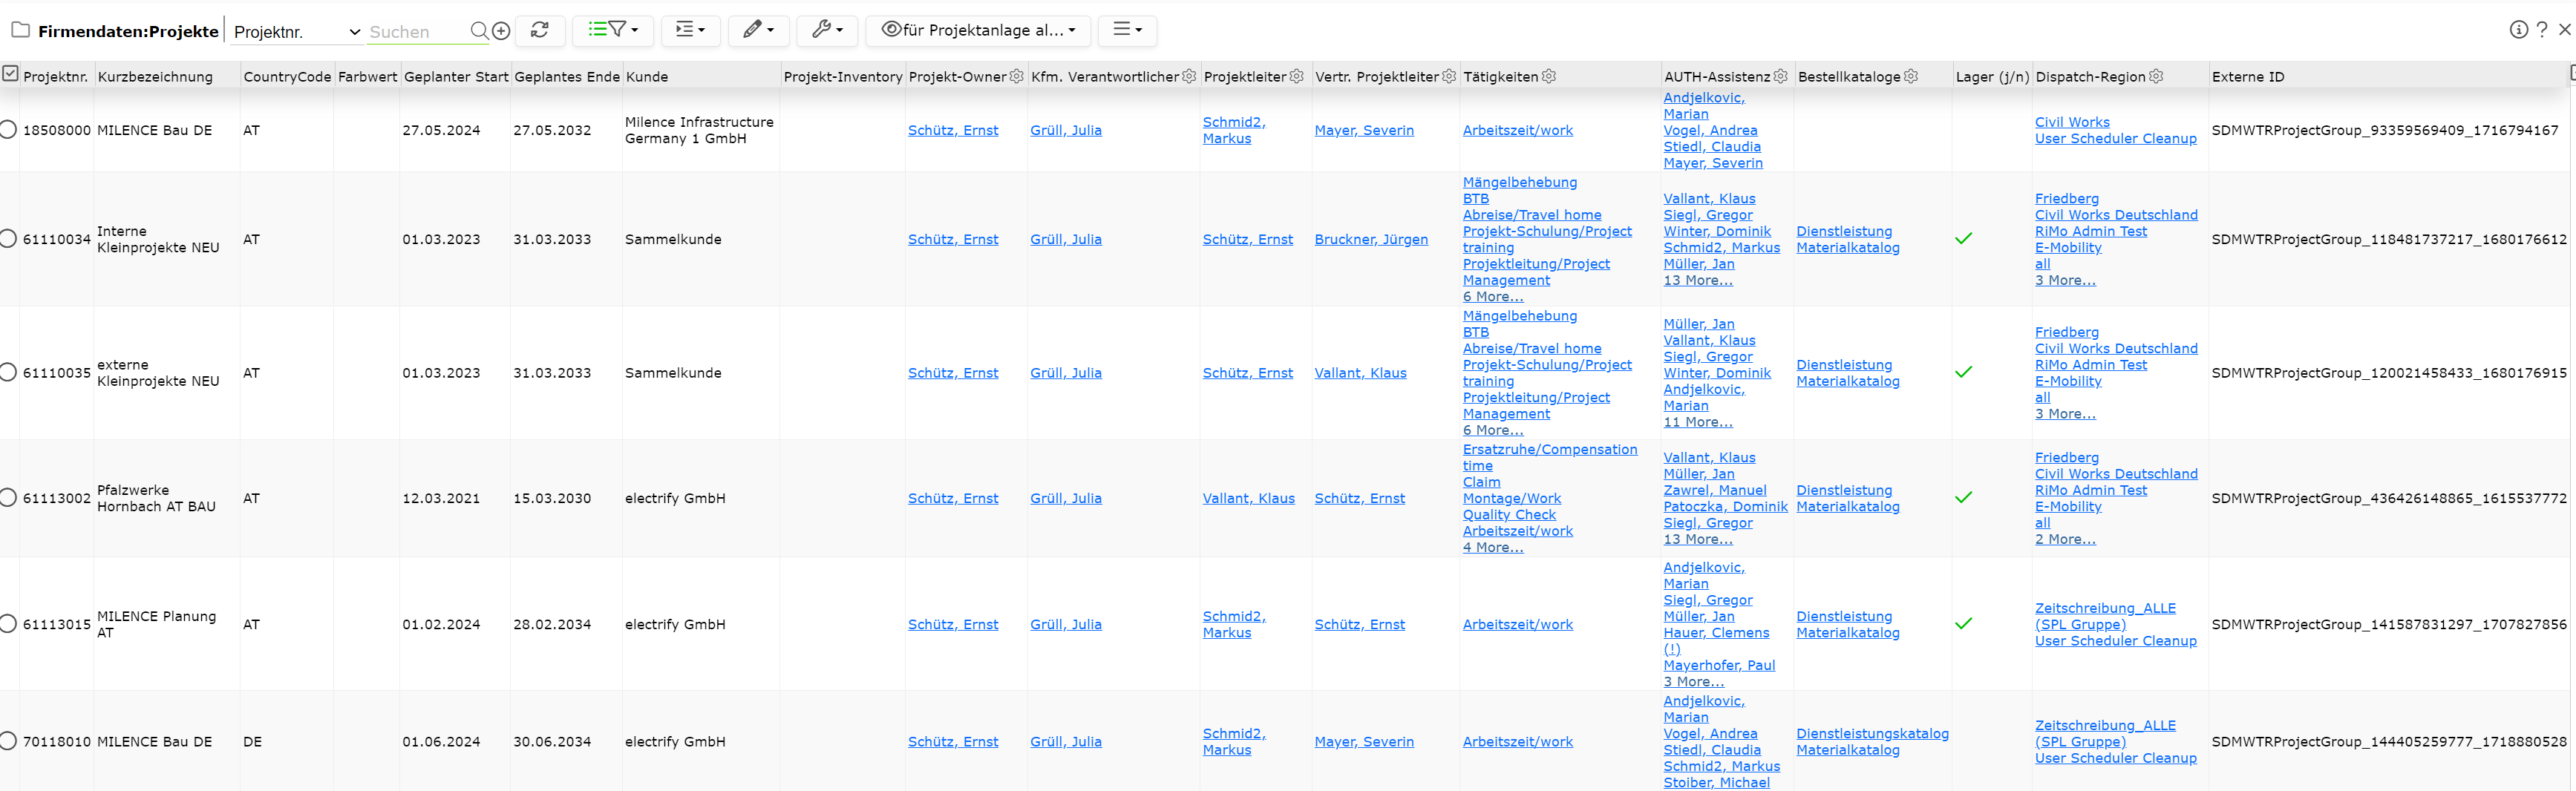Open Bestellkataloge column gear settings
The image size is (2576, 791).
(x=1911, y=76)
